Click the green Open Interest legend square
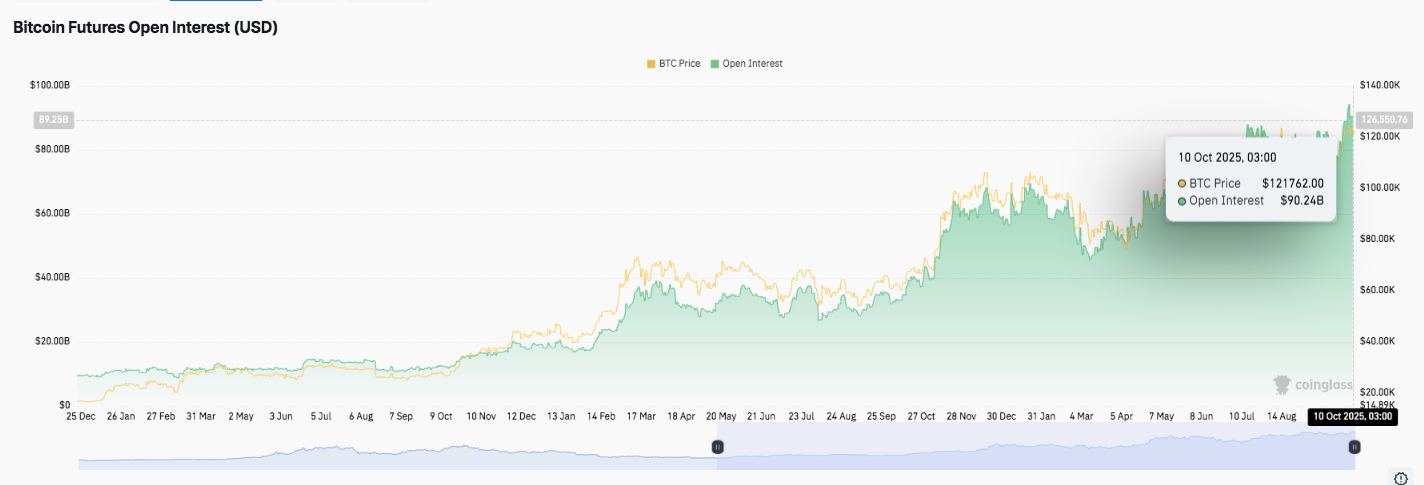This screenshot has width=1424, height=485. [714, 63]
